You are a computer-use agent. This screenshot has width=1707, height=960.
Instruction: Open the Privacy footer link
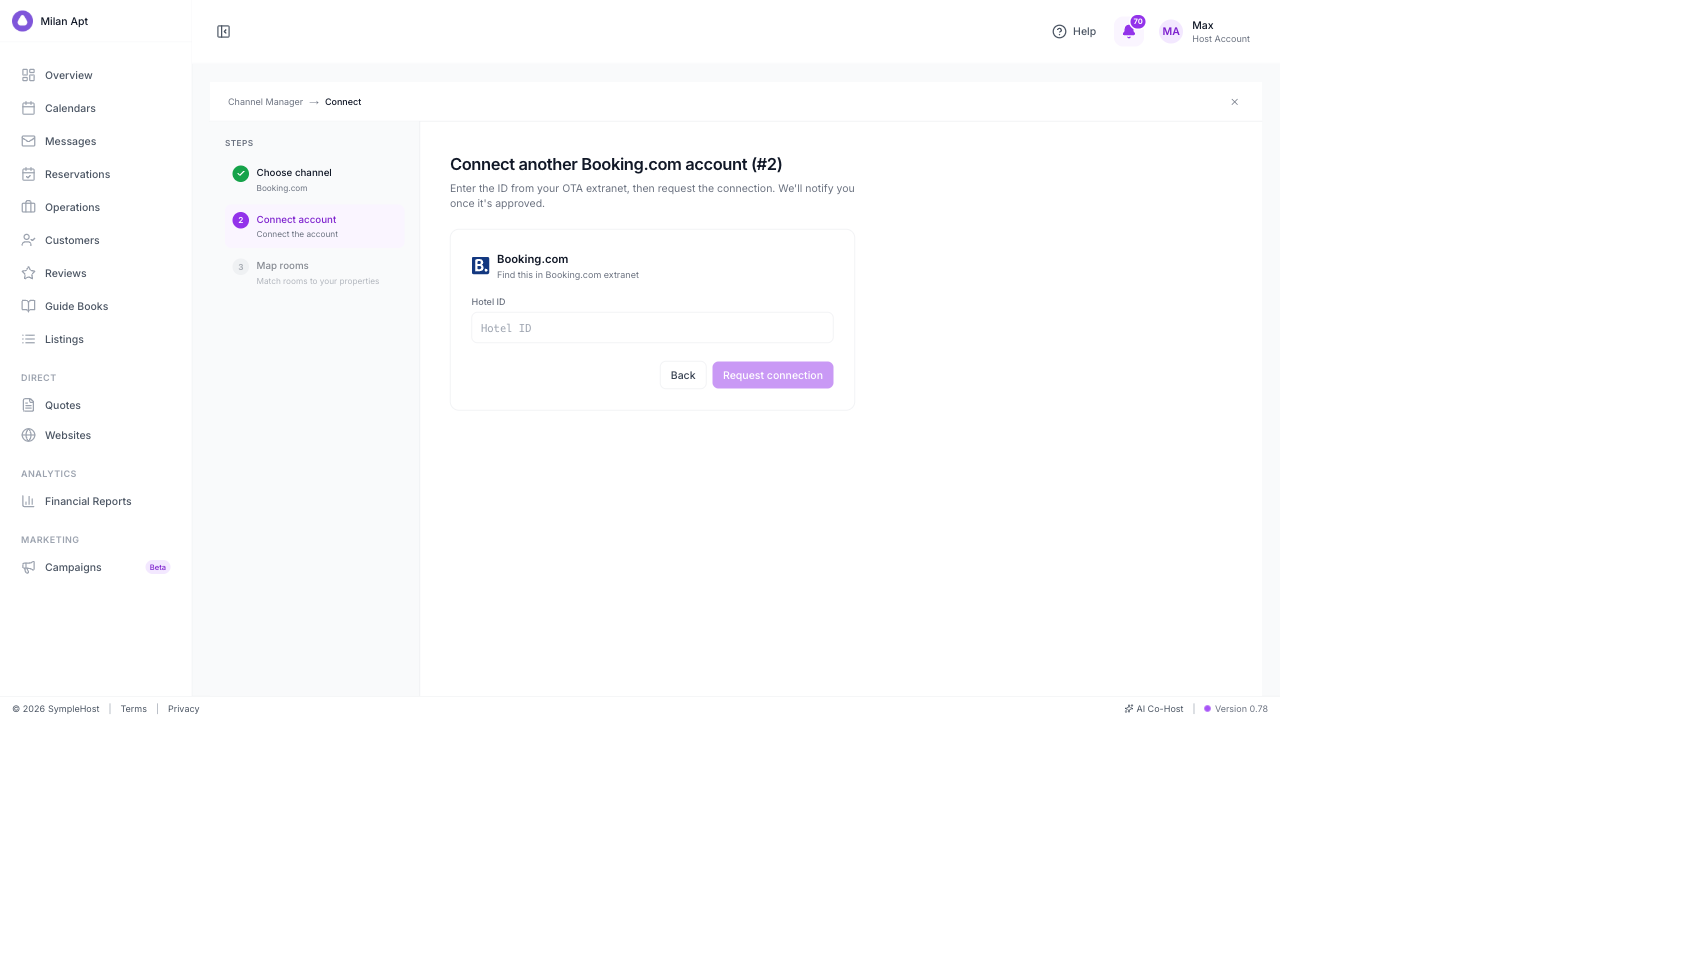pos(184,709)
